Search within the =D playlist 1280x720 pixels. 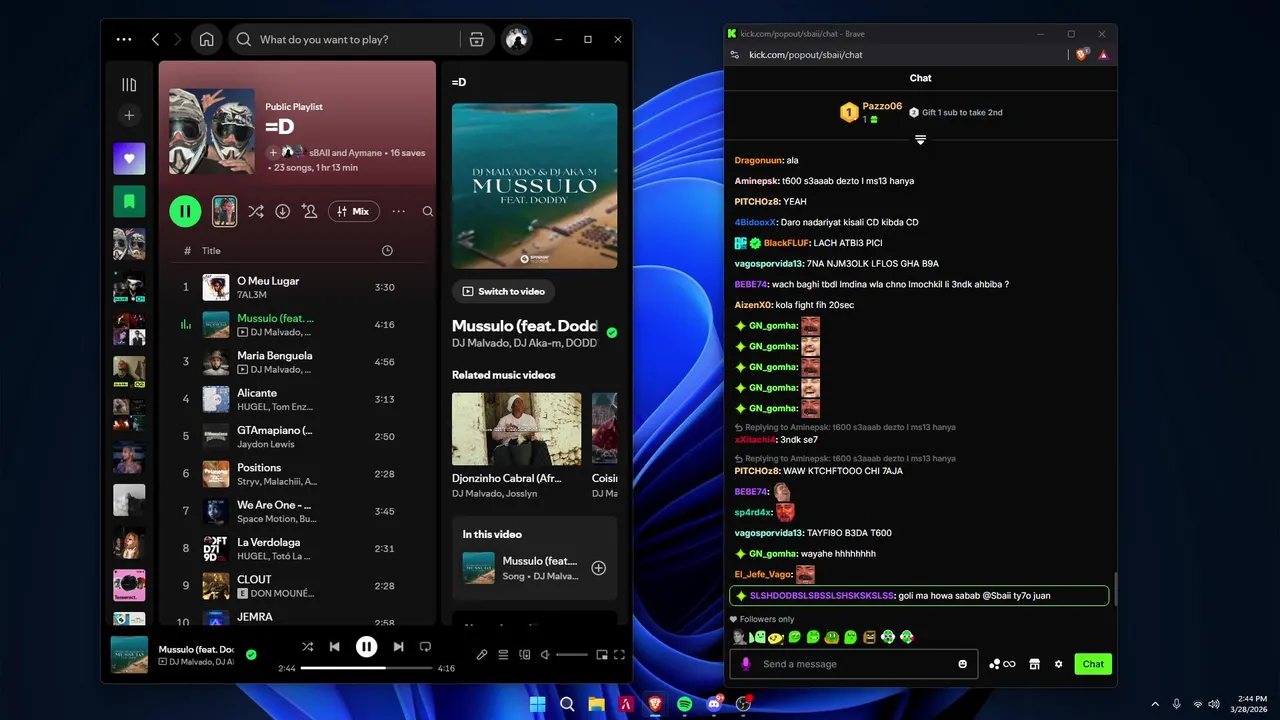(428, 211)
